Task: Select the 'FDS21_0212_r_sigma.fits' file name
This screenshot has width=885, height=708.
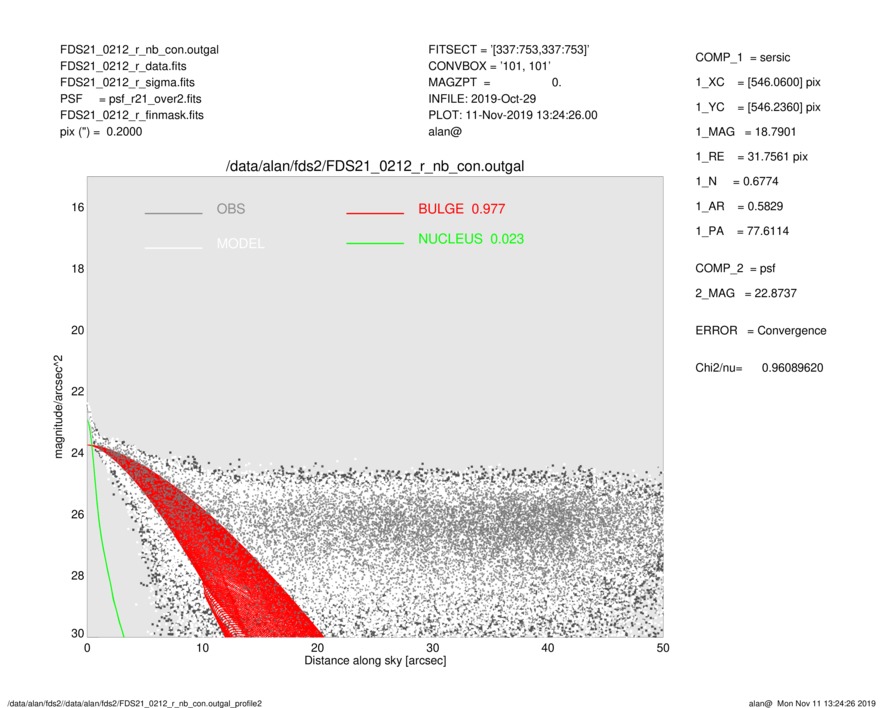Action: (127, 82)
